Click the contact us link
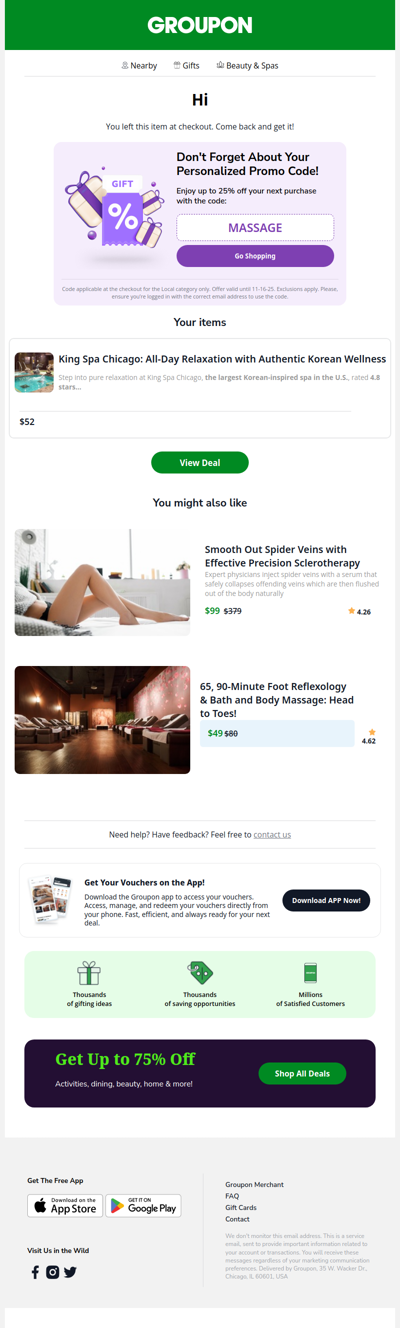The image size is (400, 1328). tap(272, 834)
